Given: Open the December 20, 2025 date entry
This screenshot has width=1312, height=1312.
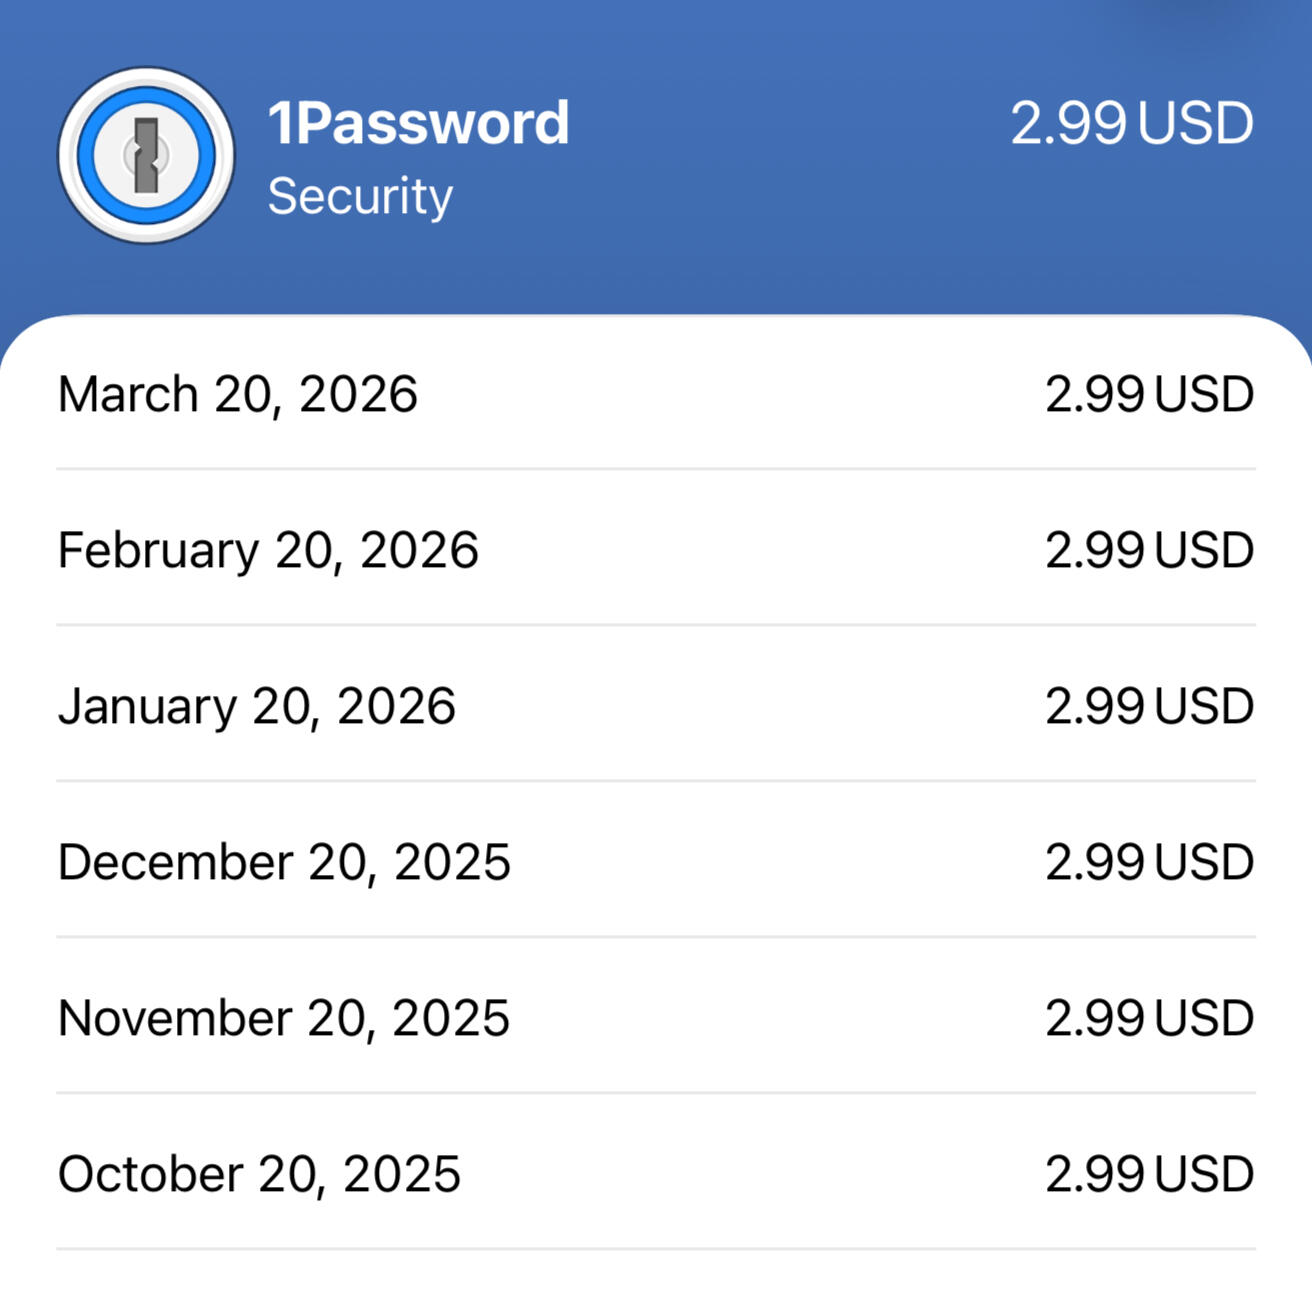Looking at the screenshot, I should tap(284, 862).
